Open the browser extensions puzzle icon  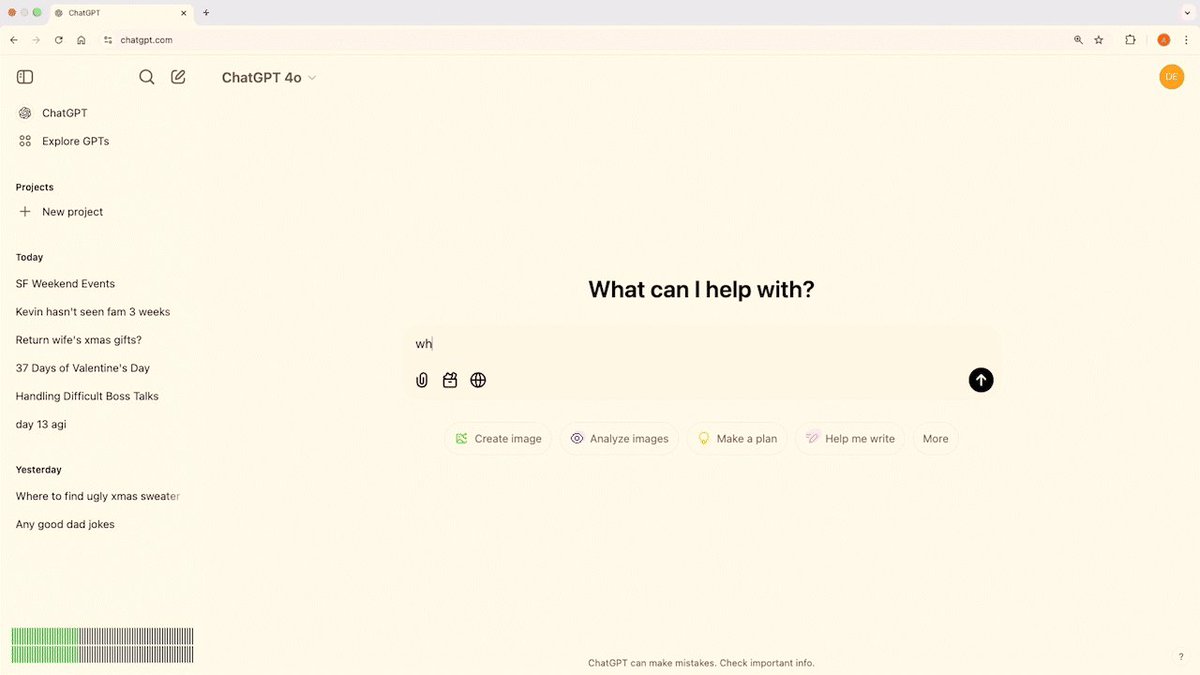tap(1130, 40)
